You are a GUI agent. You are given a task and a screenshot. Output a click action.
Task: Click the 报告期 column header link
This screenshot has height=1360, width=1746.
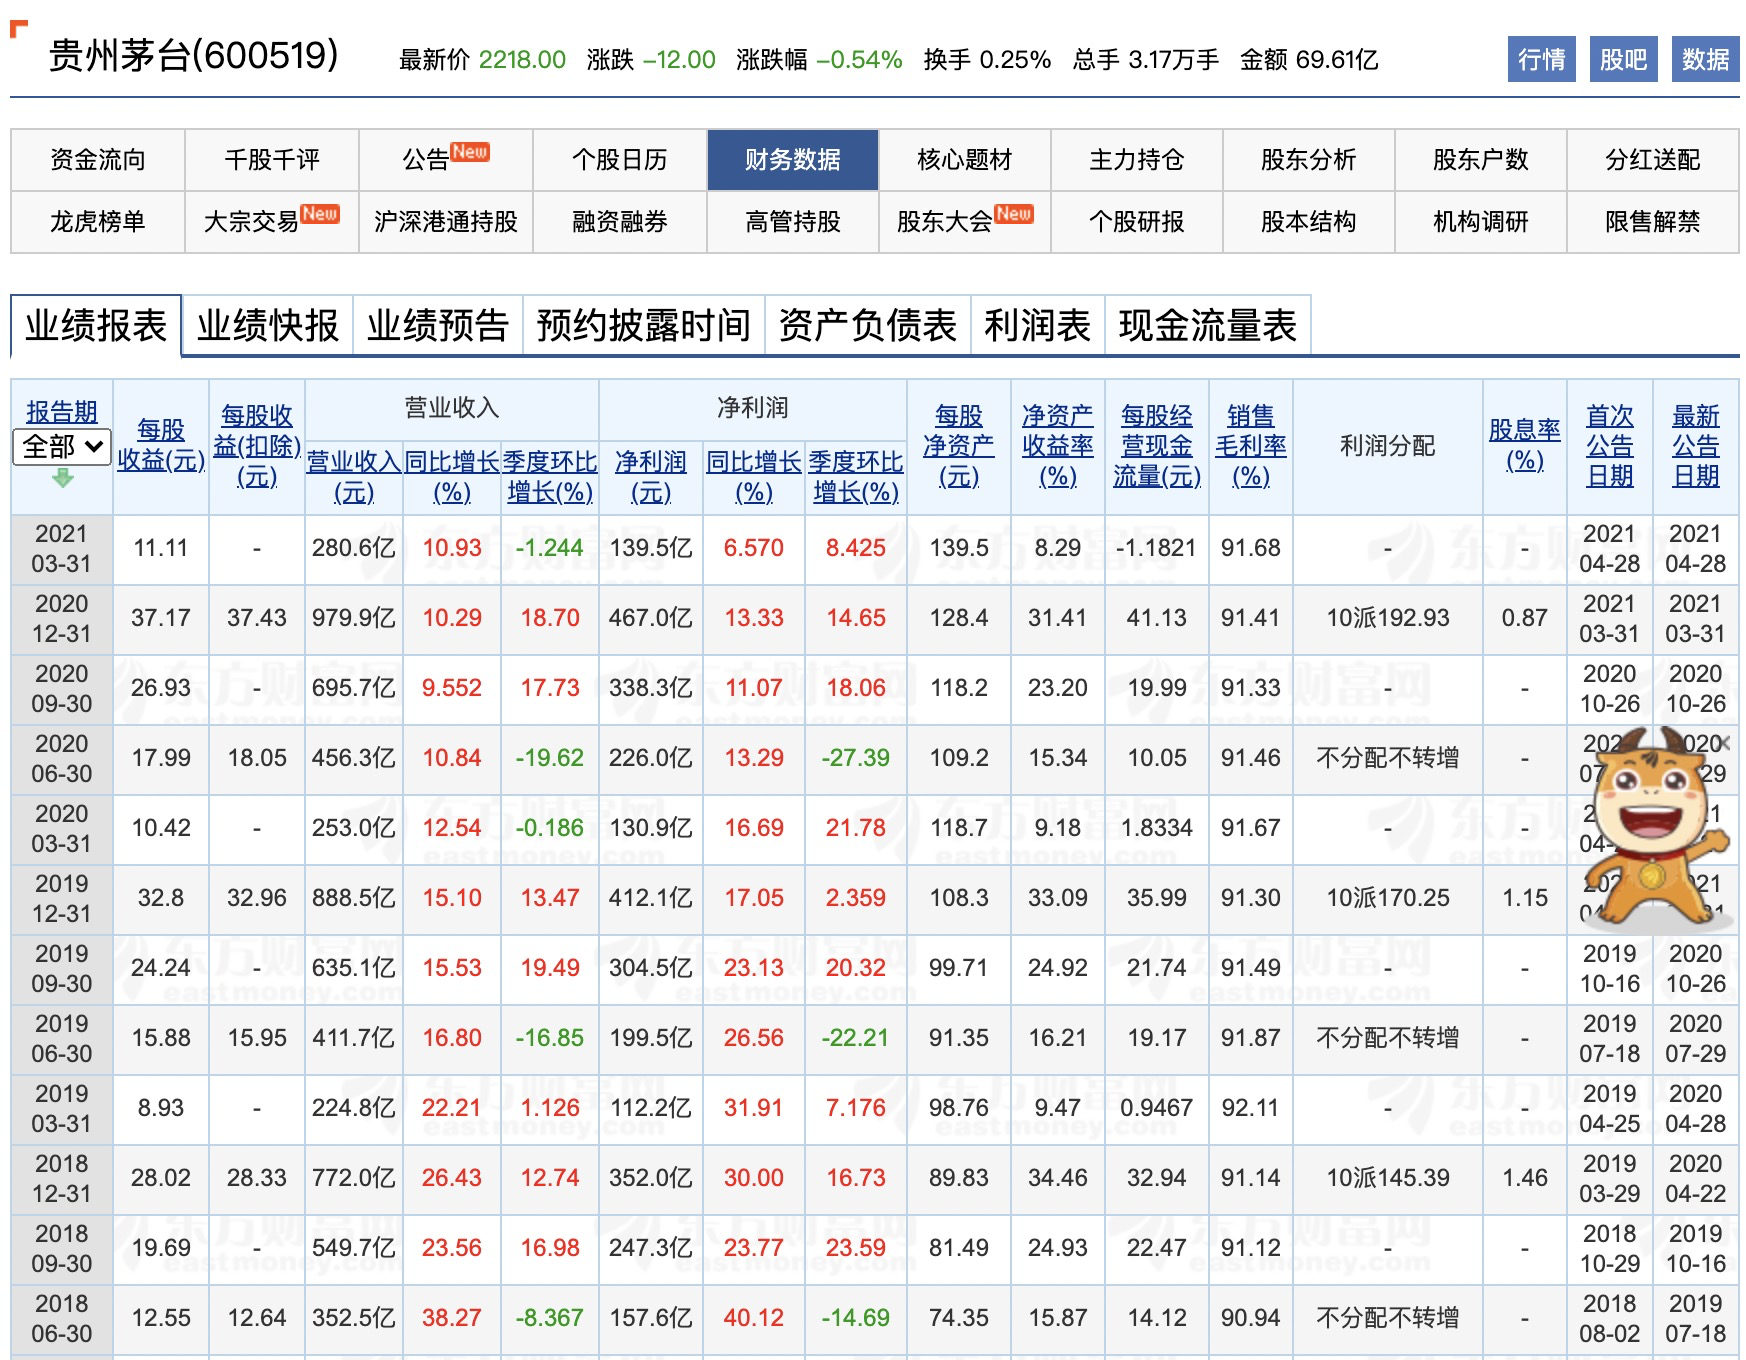(62, 411)
